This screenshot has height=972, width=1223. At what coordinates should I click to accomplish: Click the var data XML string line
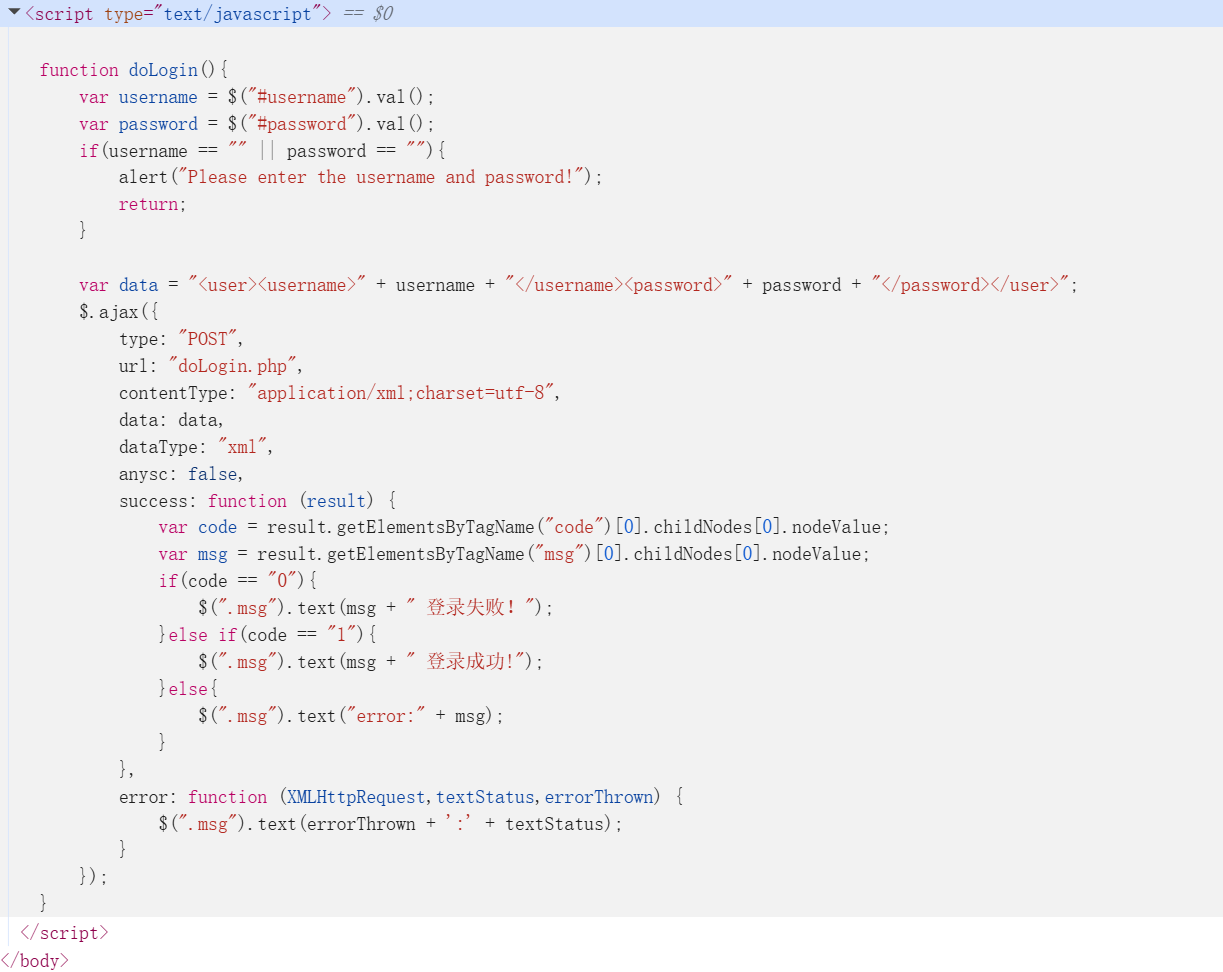579,285
